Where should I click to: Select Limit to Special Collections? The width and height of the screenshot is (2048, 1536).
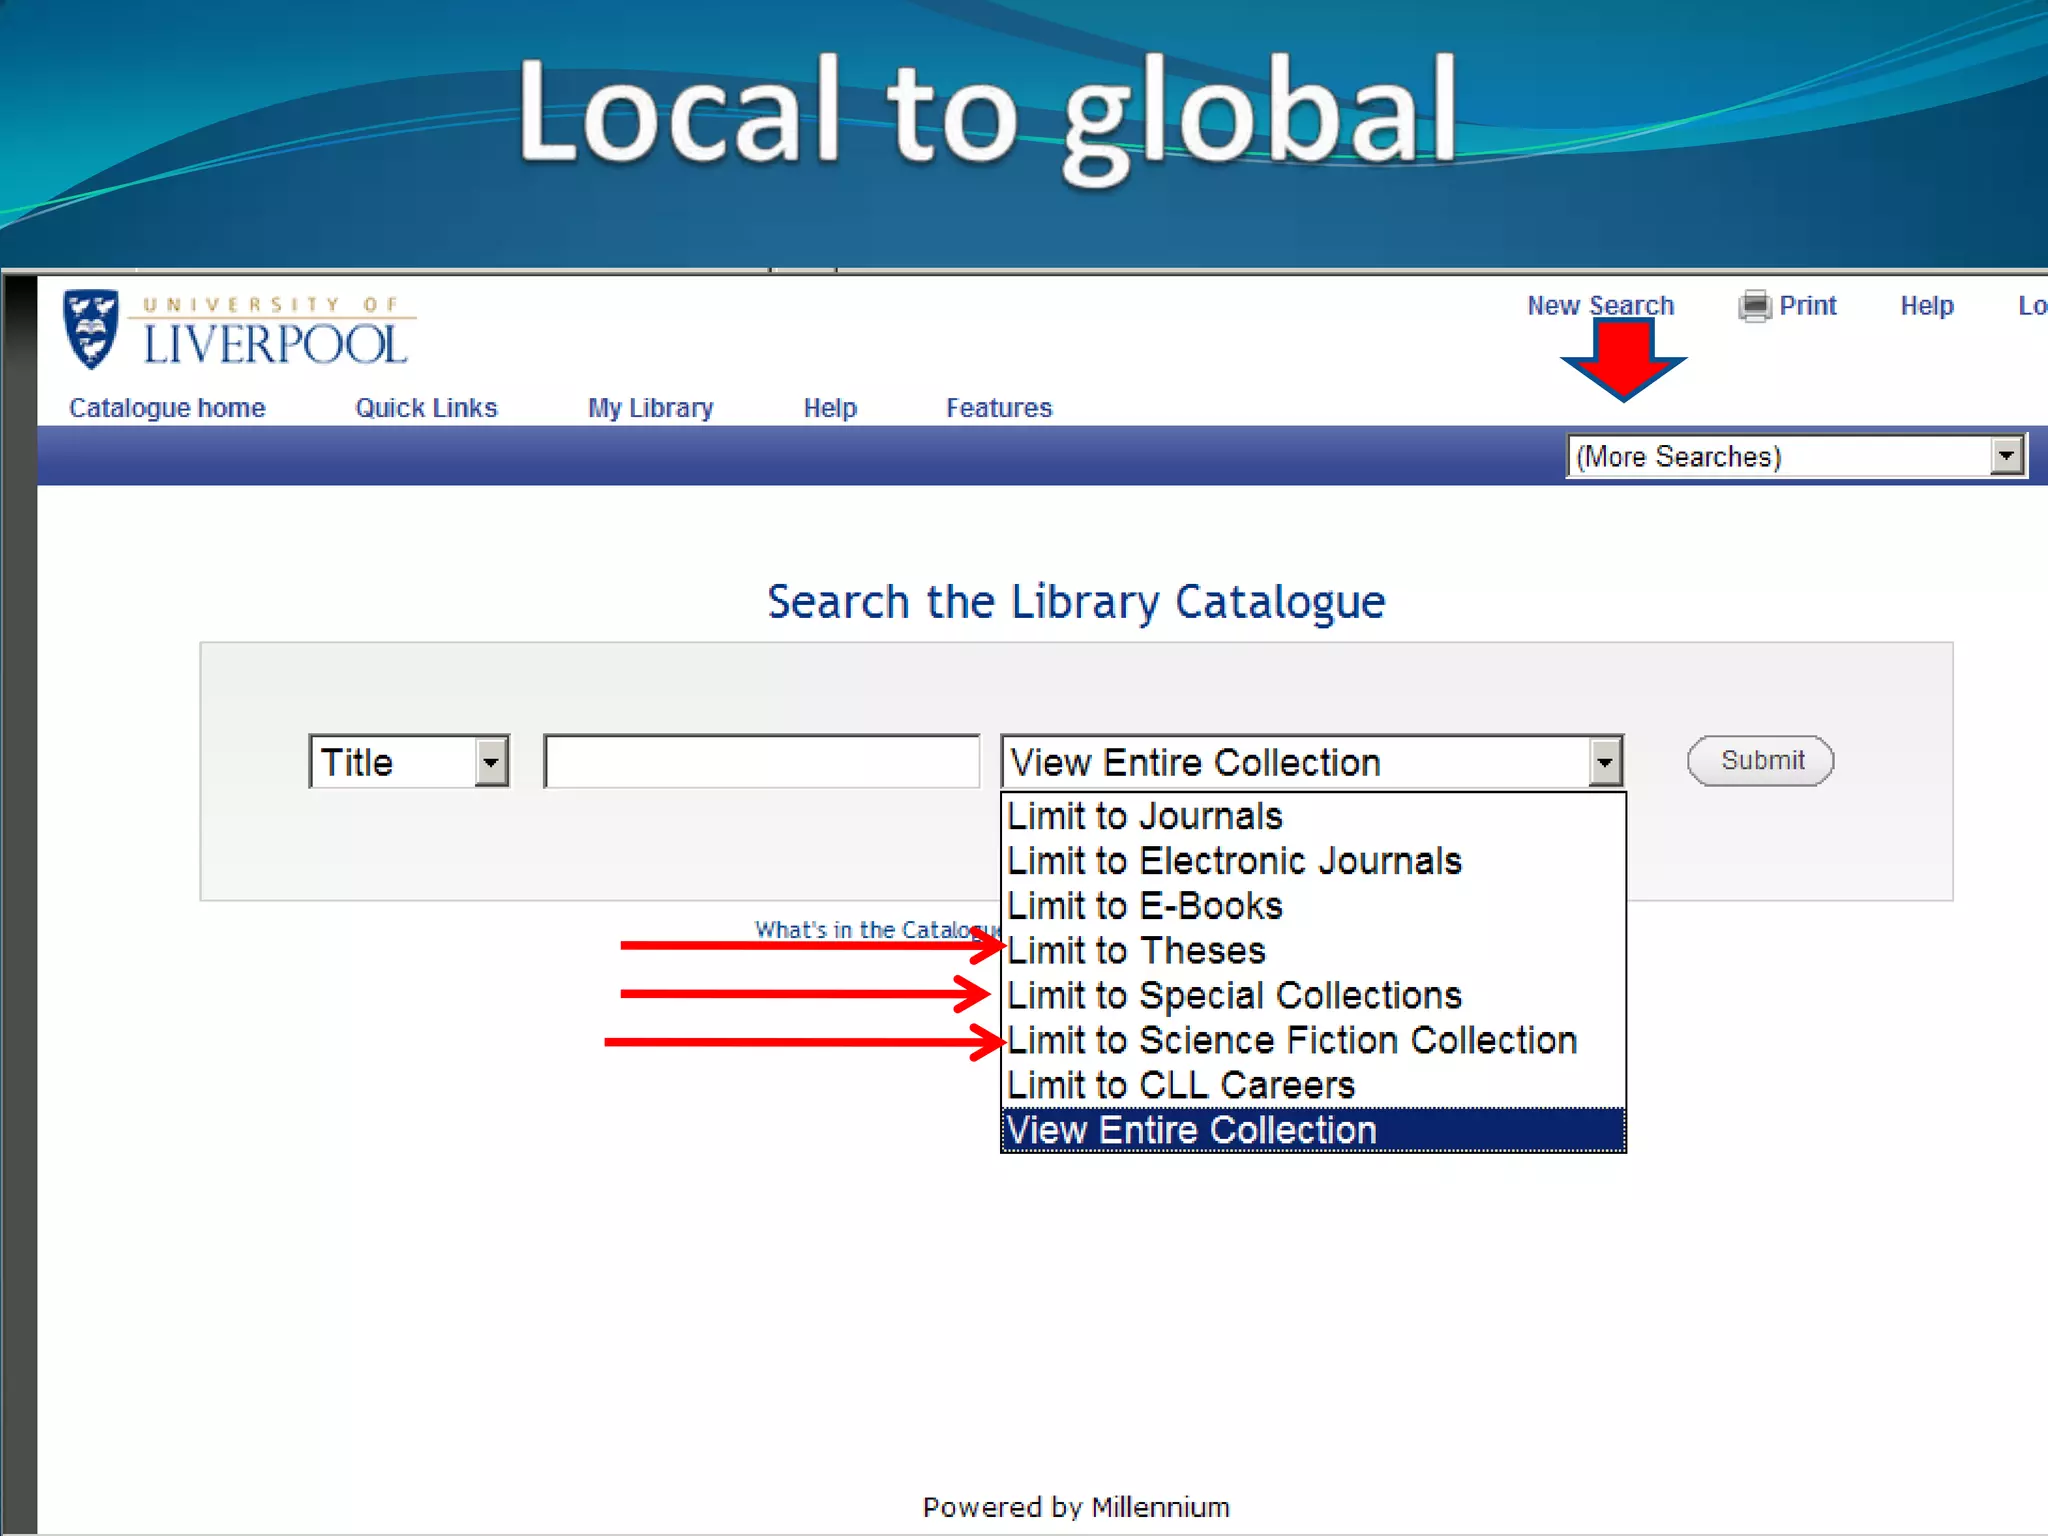1313,995
